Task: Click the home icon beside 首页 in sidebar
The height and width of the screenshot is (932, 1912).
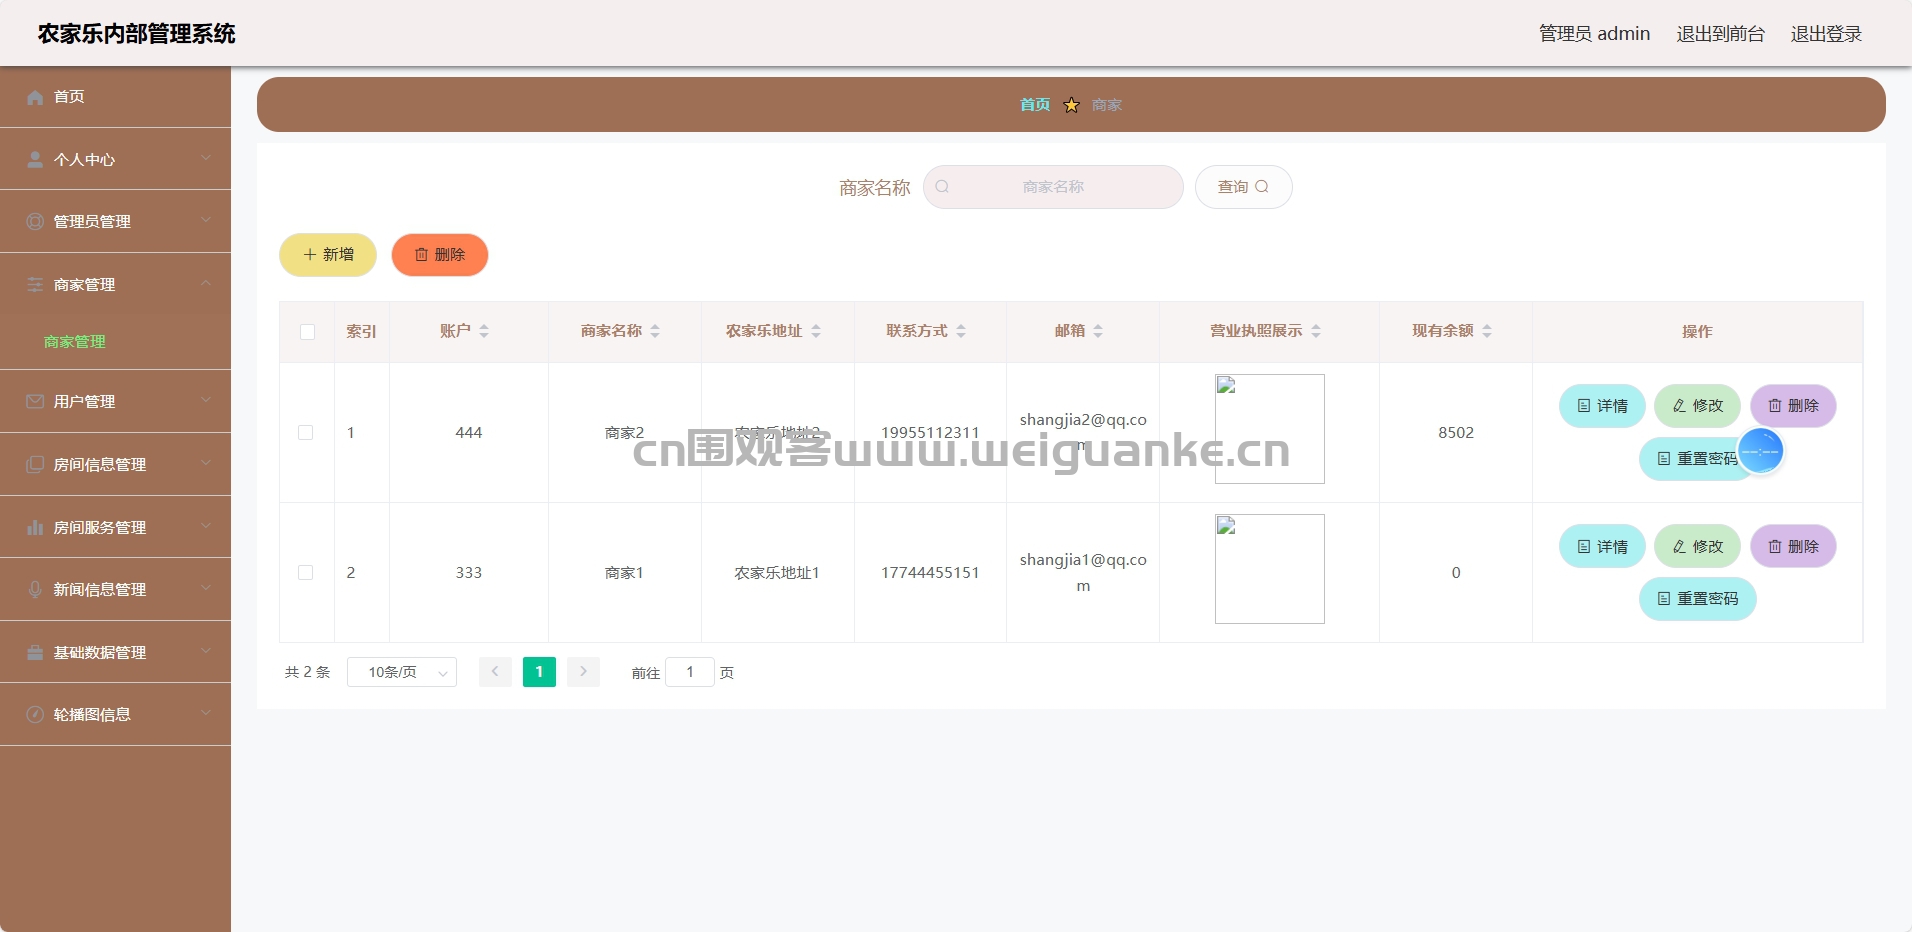Action: click(x=35, y=97)
